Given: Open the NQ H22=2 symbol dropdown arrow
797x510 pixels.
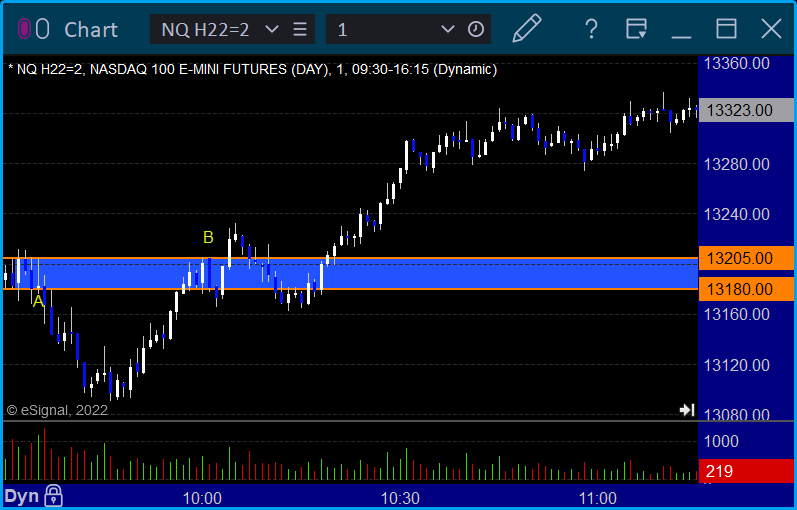Looking at the screenshot, I should coord(272,29).
